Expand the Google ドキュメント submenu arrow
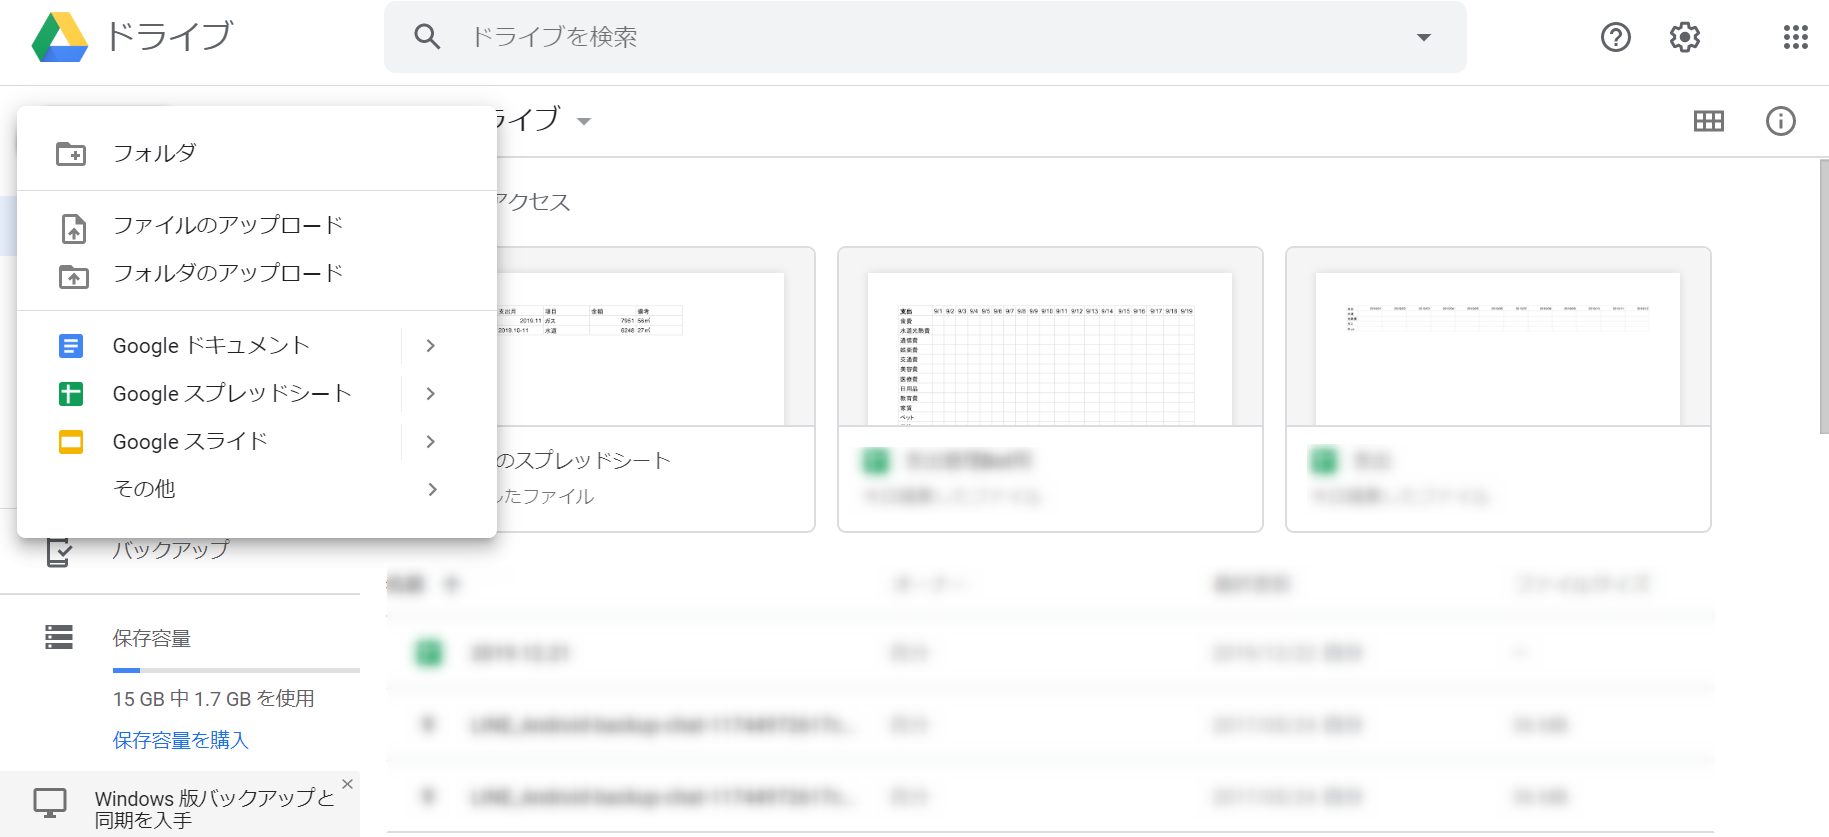This screenshot has width=1829, height=837. (x=431, y=345)
